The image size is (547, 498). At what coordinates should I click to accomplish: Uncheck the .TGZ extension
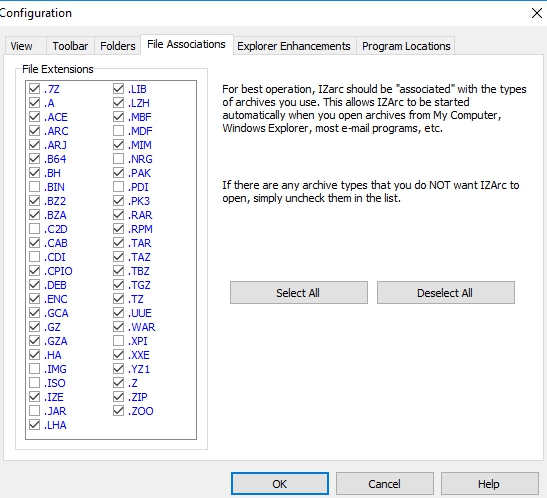point(119,285)
